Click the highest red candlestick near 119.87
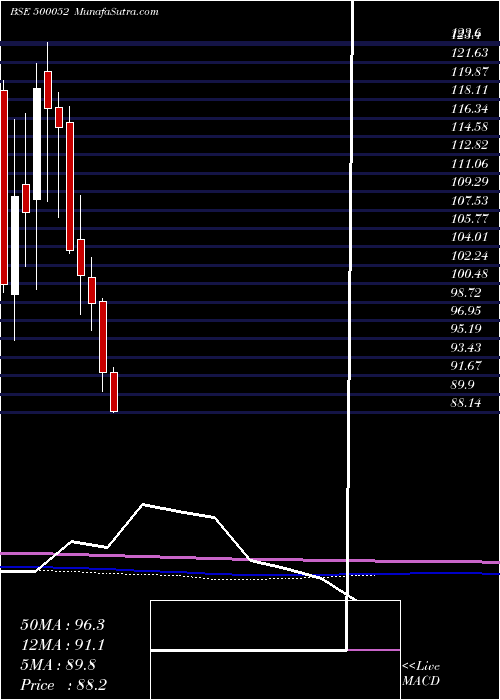500x700 pixels. [48, 89]
